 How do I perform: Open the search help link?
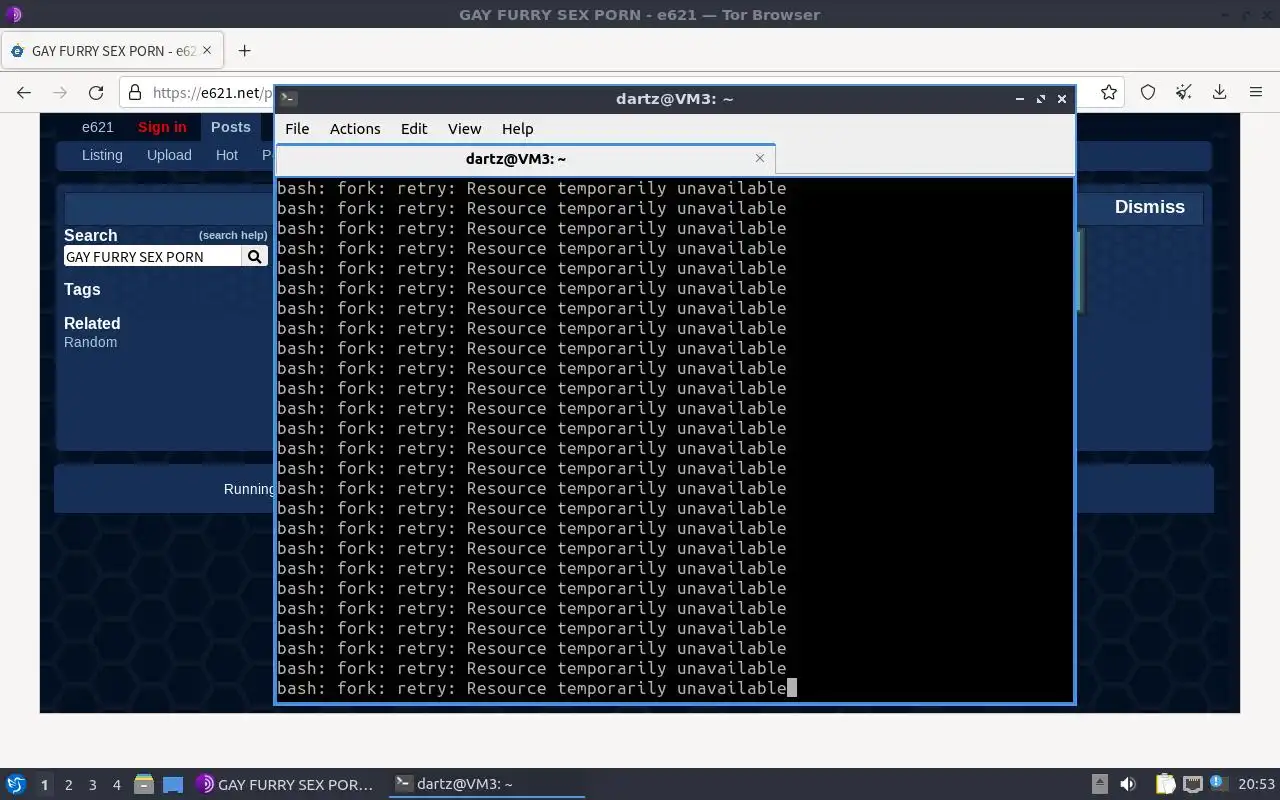(233, 235)
